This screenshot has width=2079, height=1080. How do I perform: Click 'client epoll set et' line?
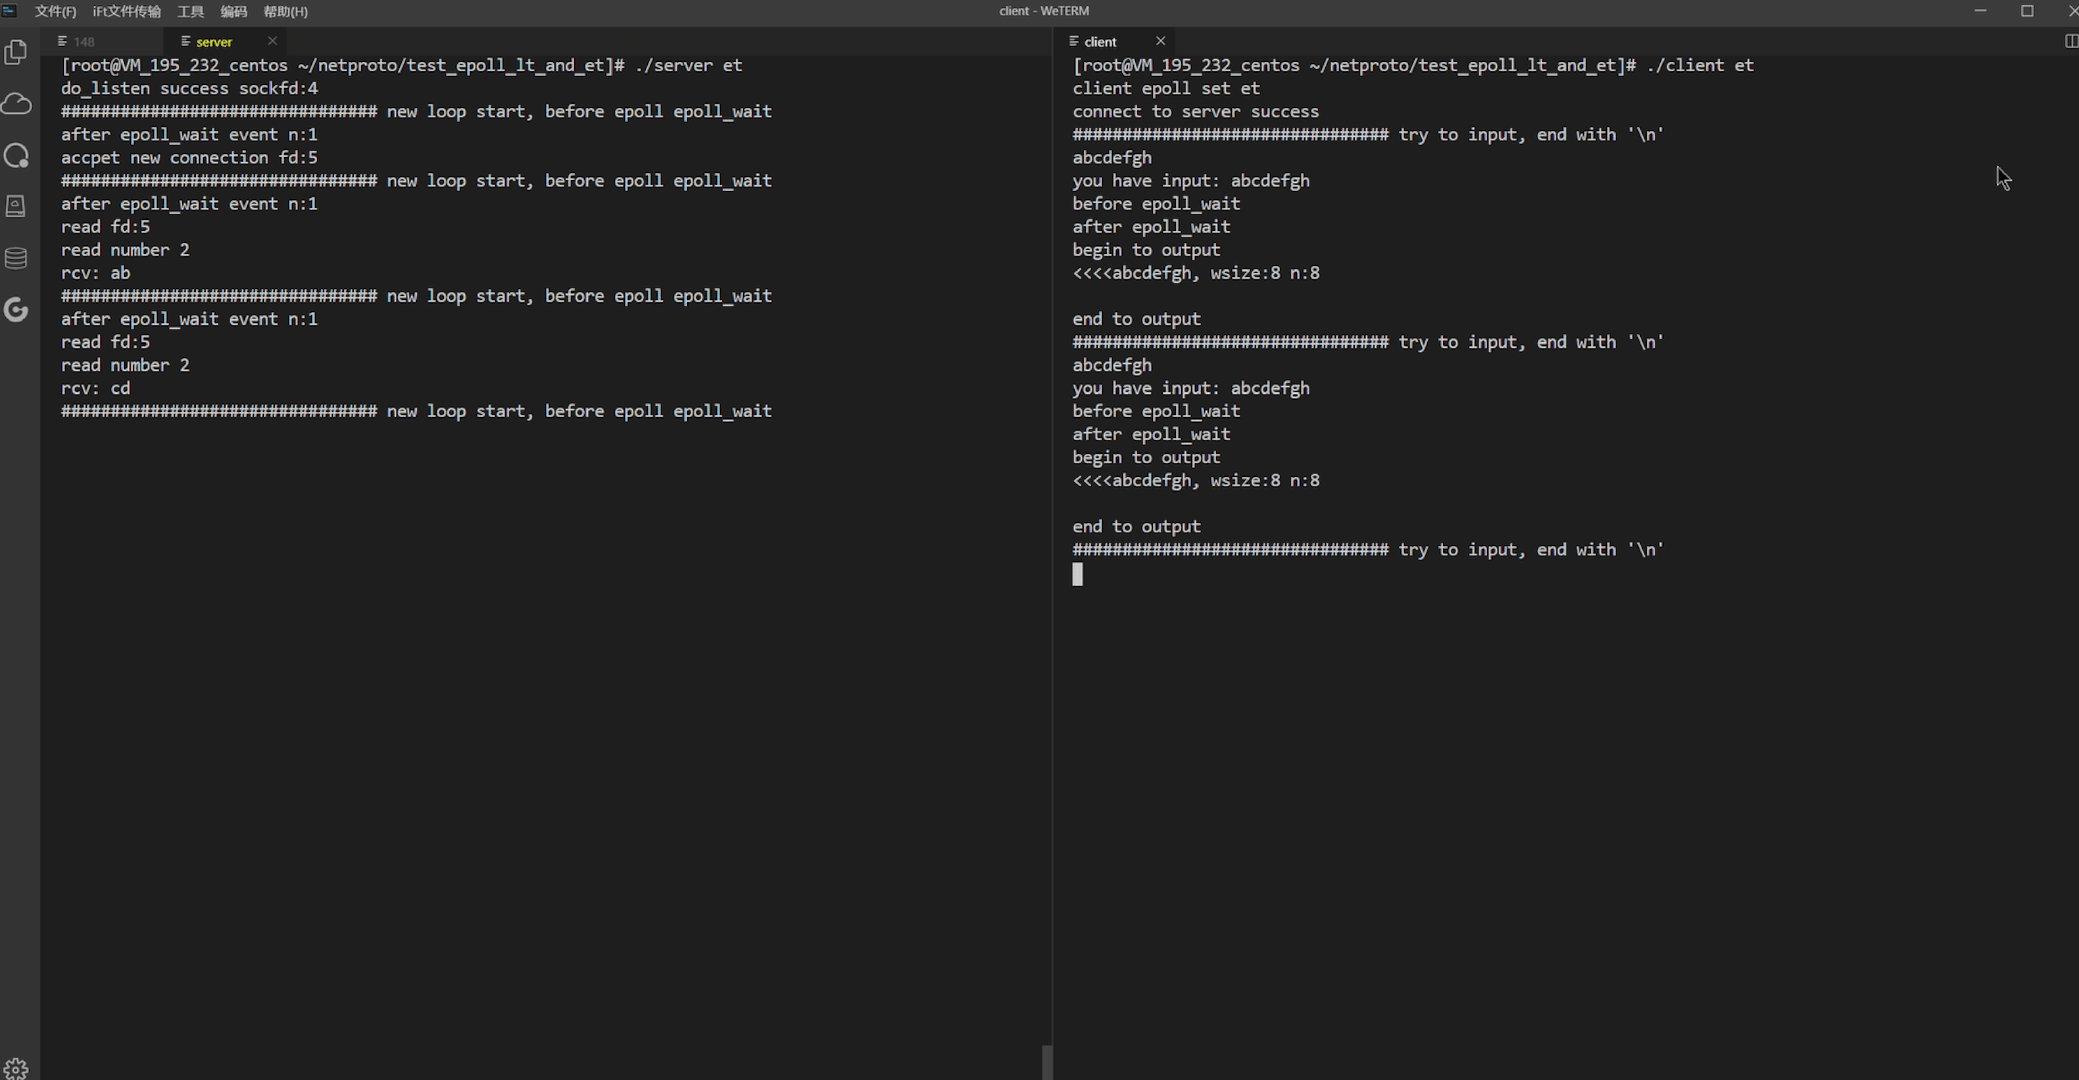coord(1166,88)
